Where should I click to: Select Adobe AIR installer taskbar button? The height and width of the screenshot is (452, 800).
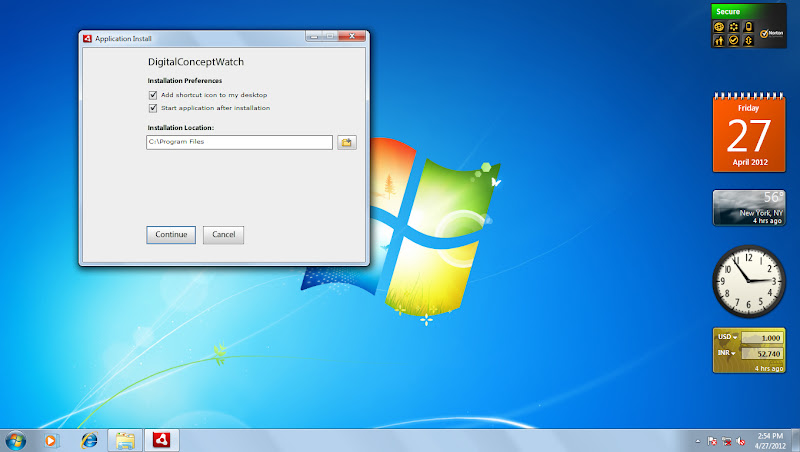point(162,440)
